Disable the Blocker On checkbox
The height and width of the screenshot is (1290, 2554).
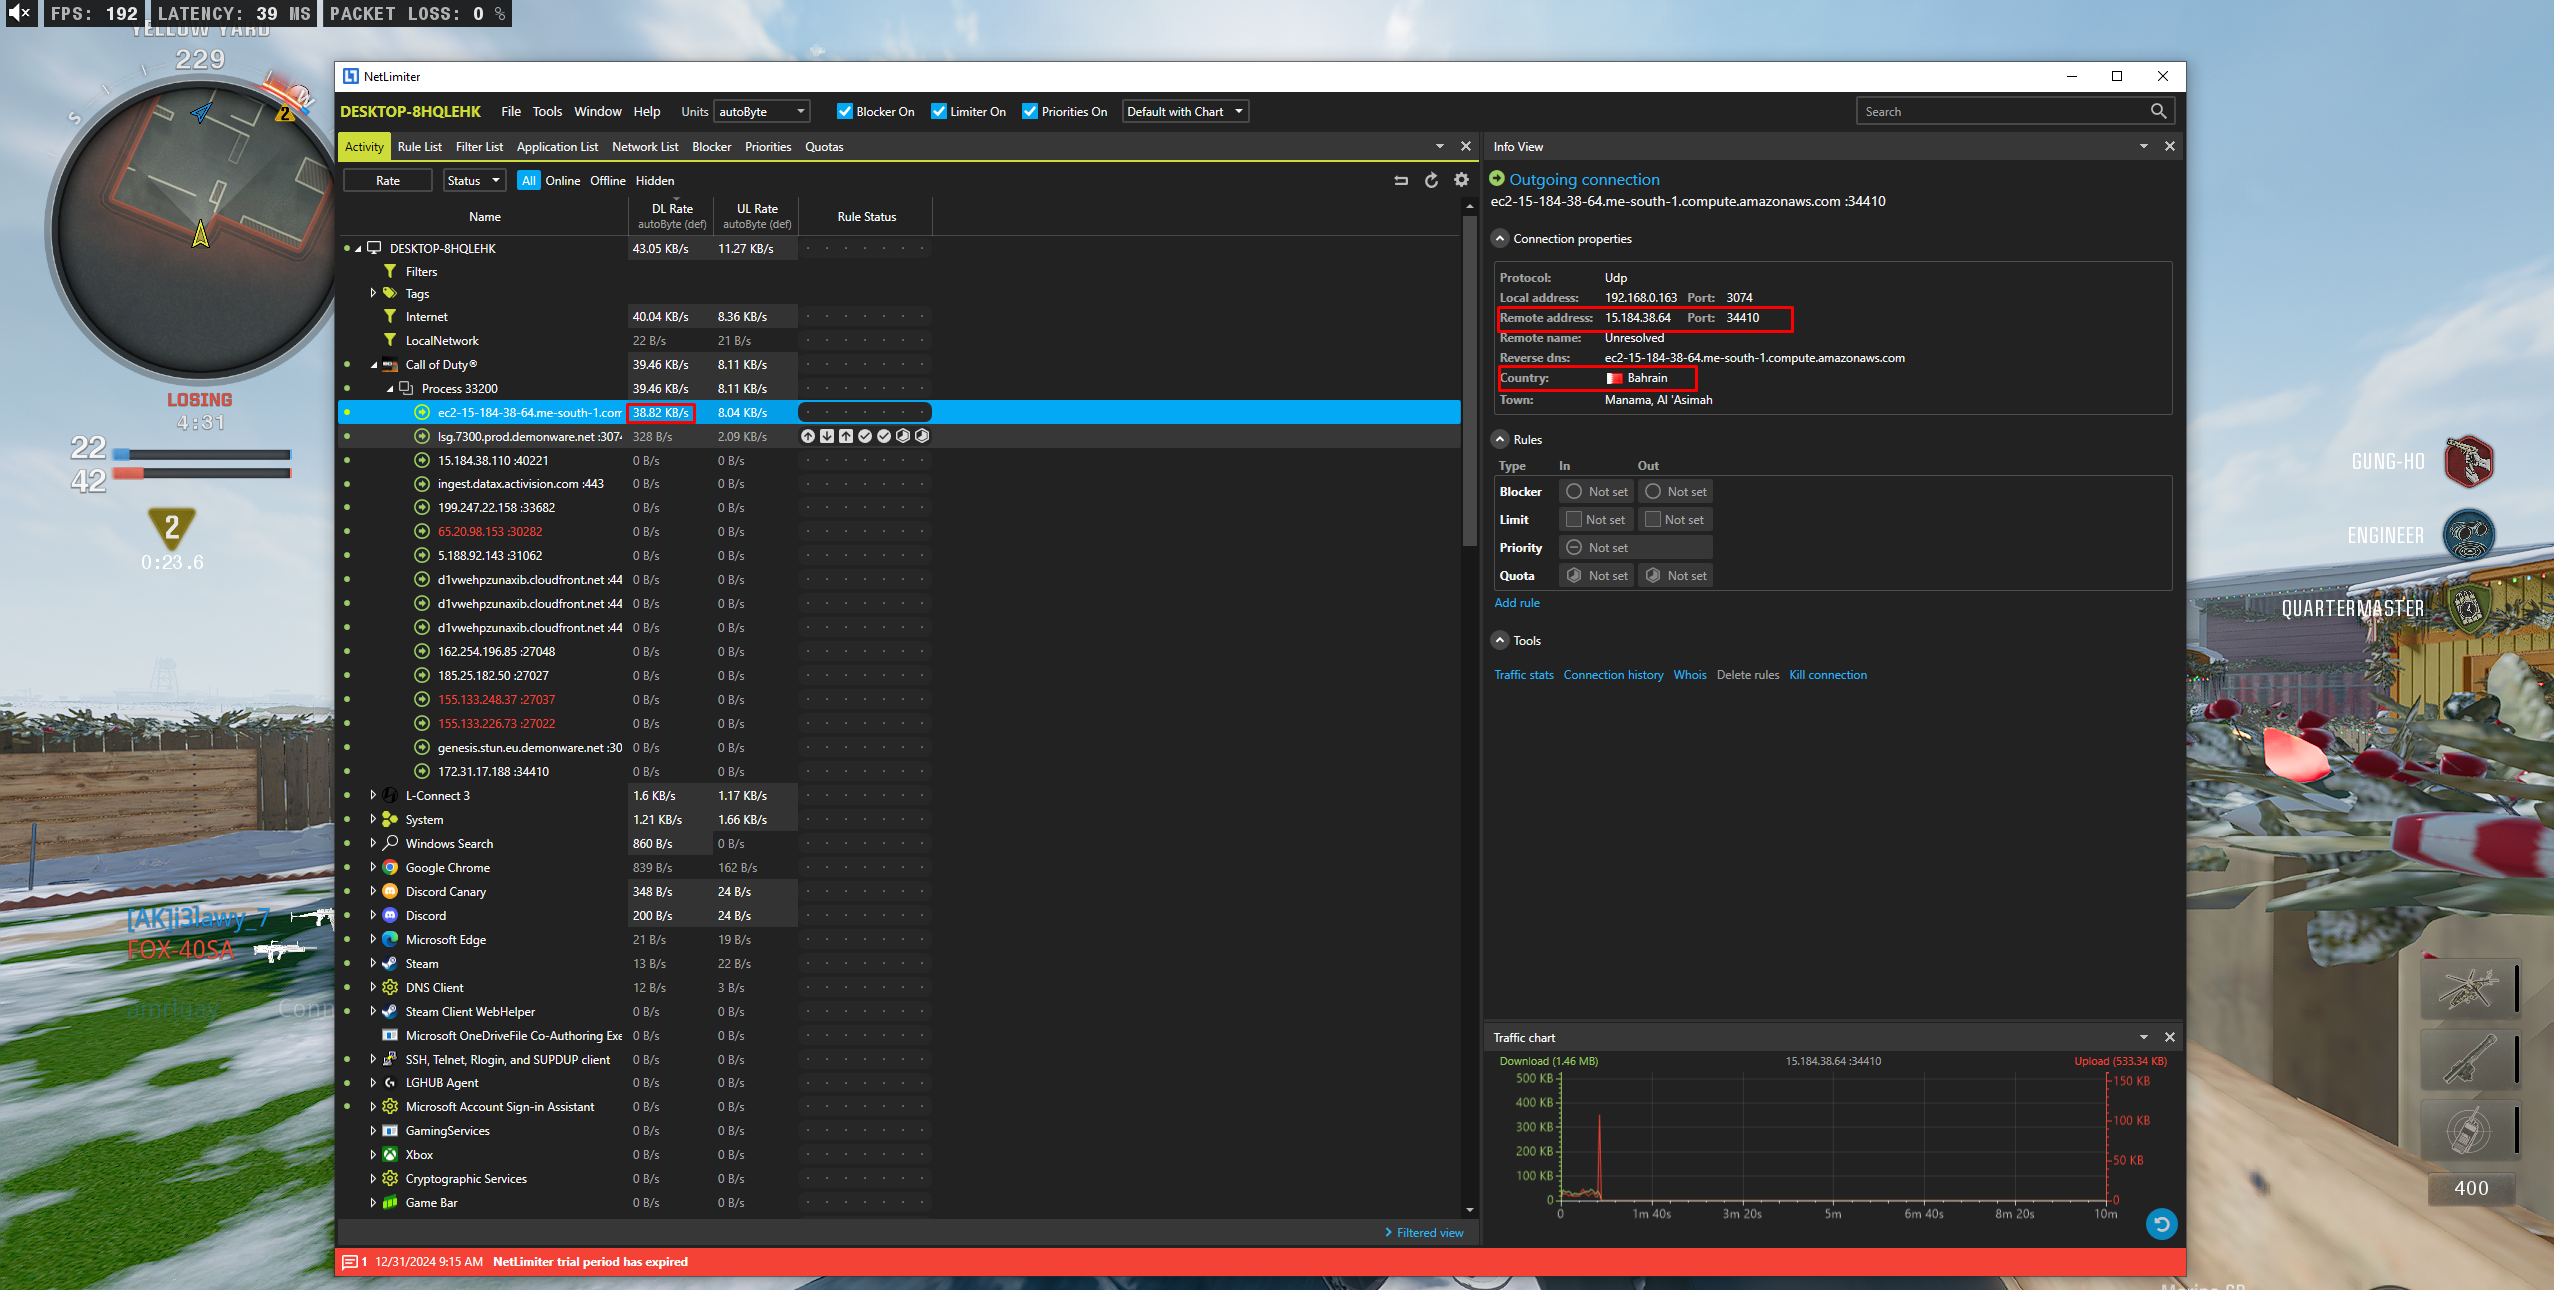(846, 111)
